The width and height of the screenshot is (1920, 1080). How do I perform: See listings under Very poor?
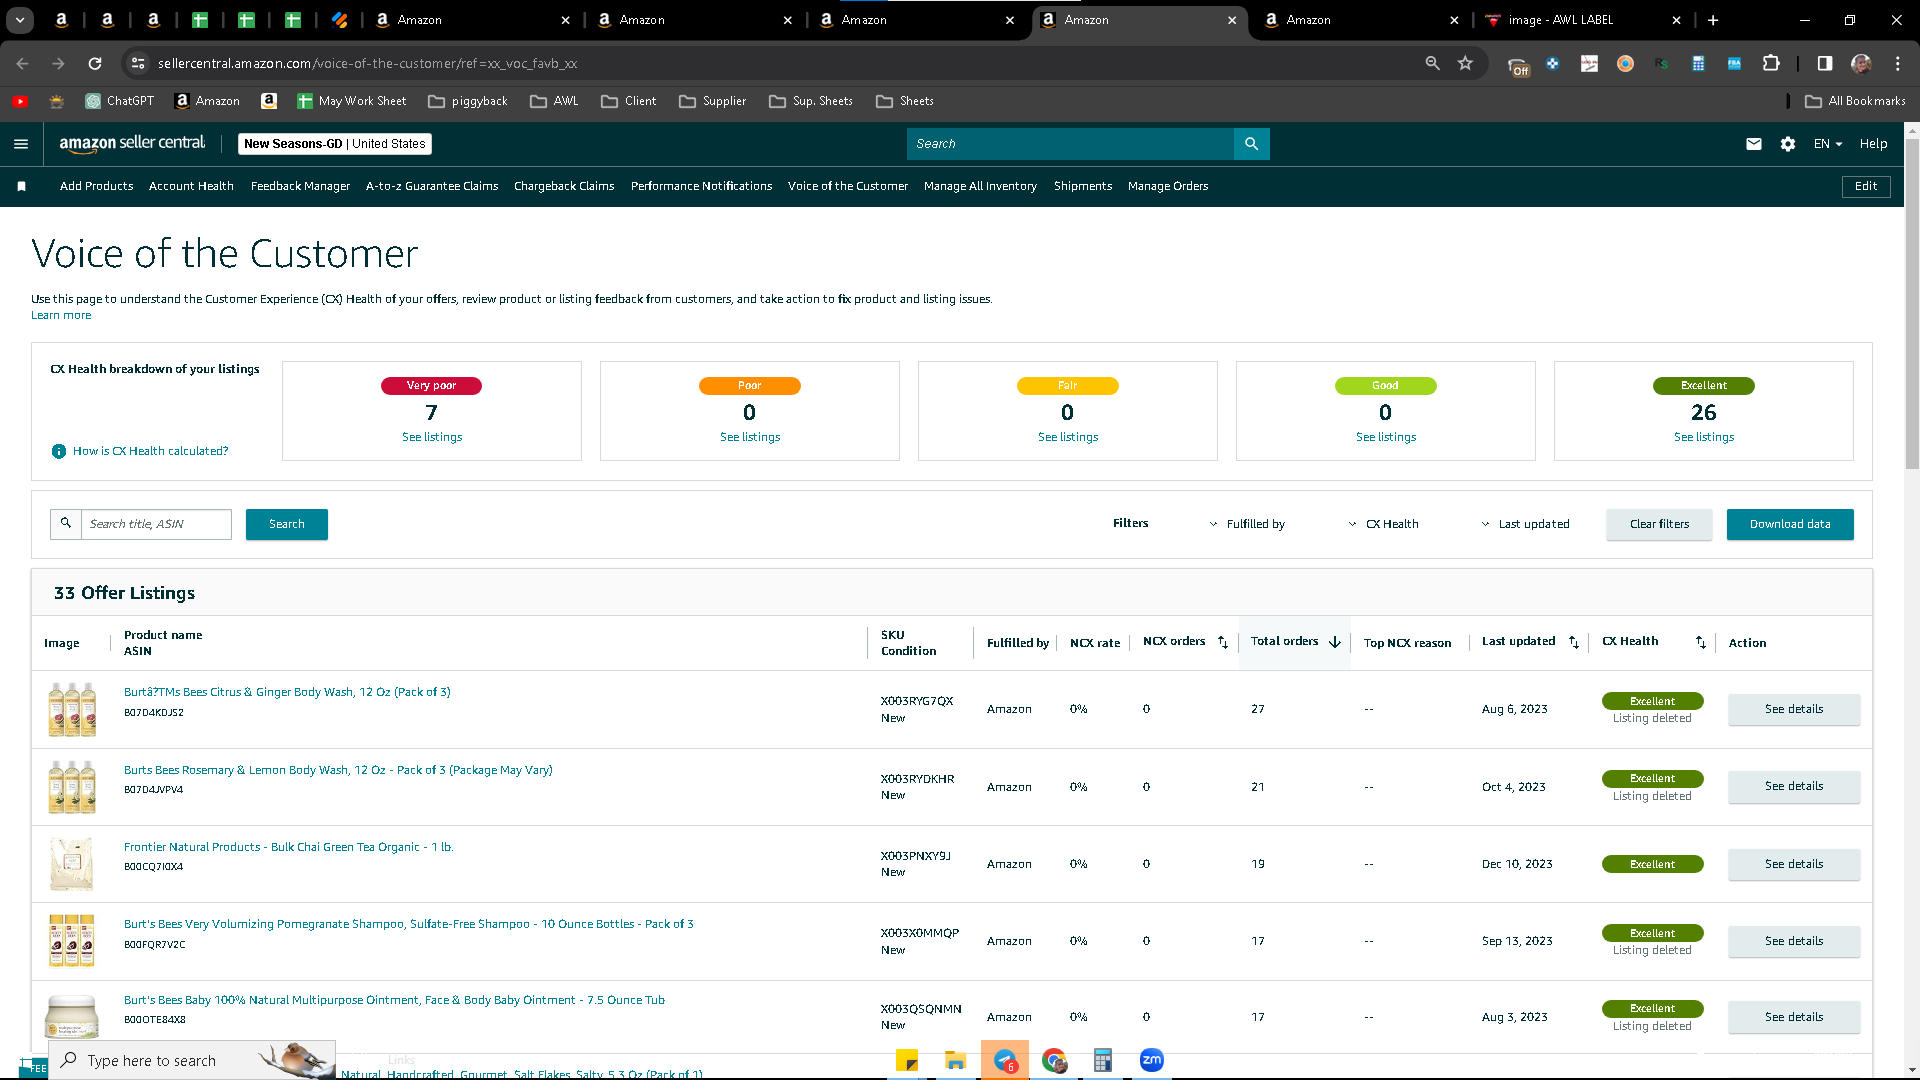[432, 437]
